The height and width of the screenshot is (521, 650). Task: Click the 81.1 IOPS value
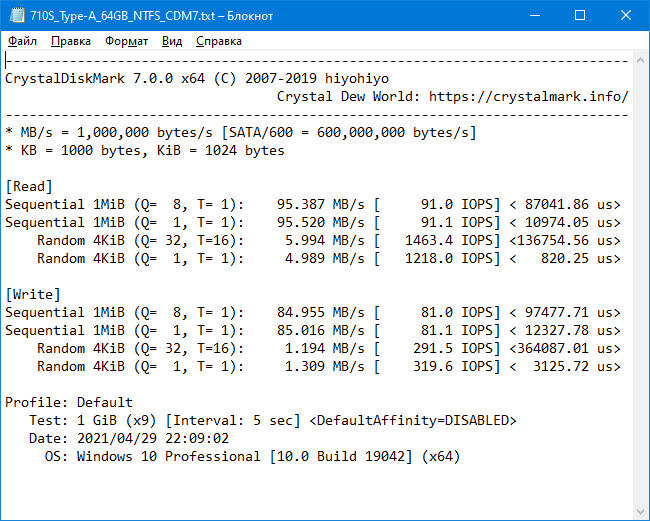(x=457, y=330)
